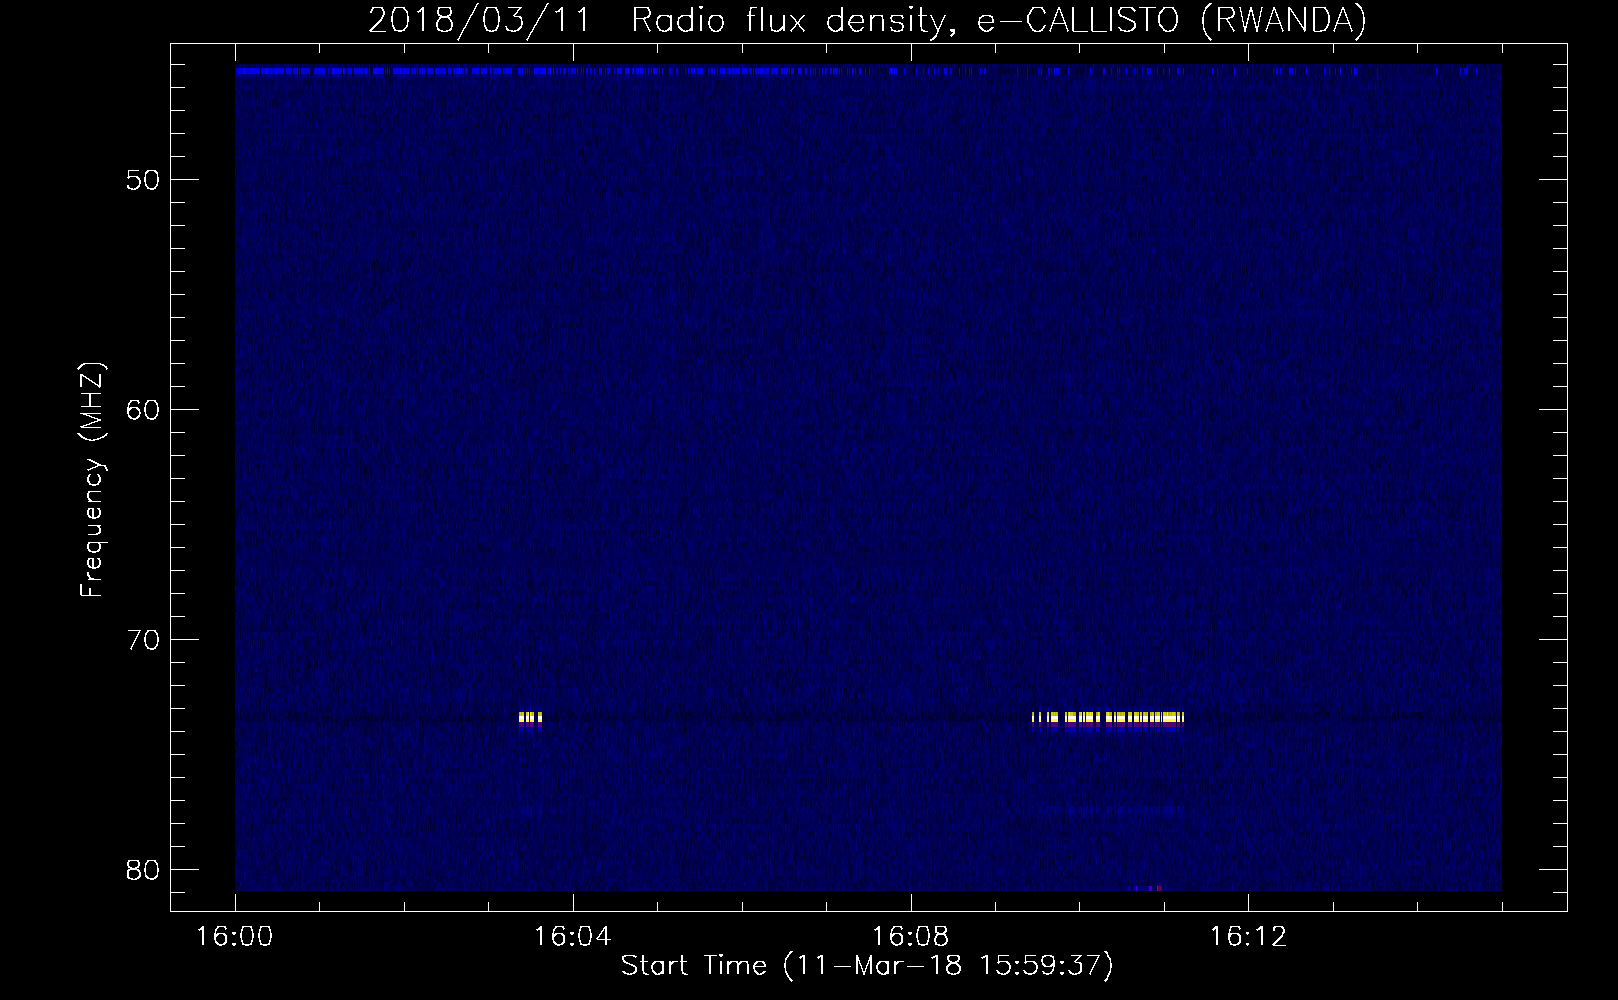Click the 16:00 time tick label
The height and width of the screenshot is (1000, 1618).
pyautogui.click(x=236, y=937)
